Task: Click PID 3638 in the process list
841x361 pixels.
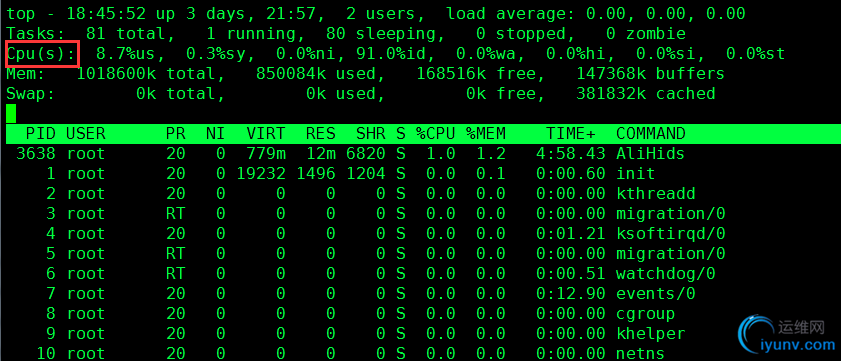Action: click(36, 154)
